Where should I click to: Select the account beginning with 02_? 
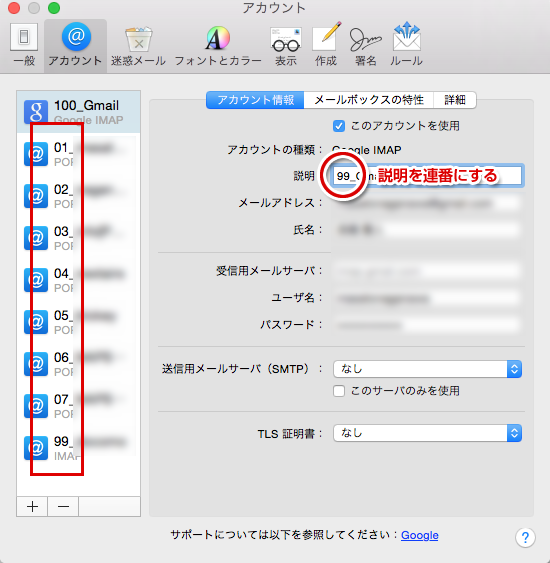(79, 196)
